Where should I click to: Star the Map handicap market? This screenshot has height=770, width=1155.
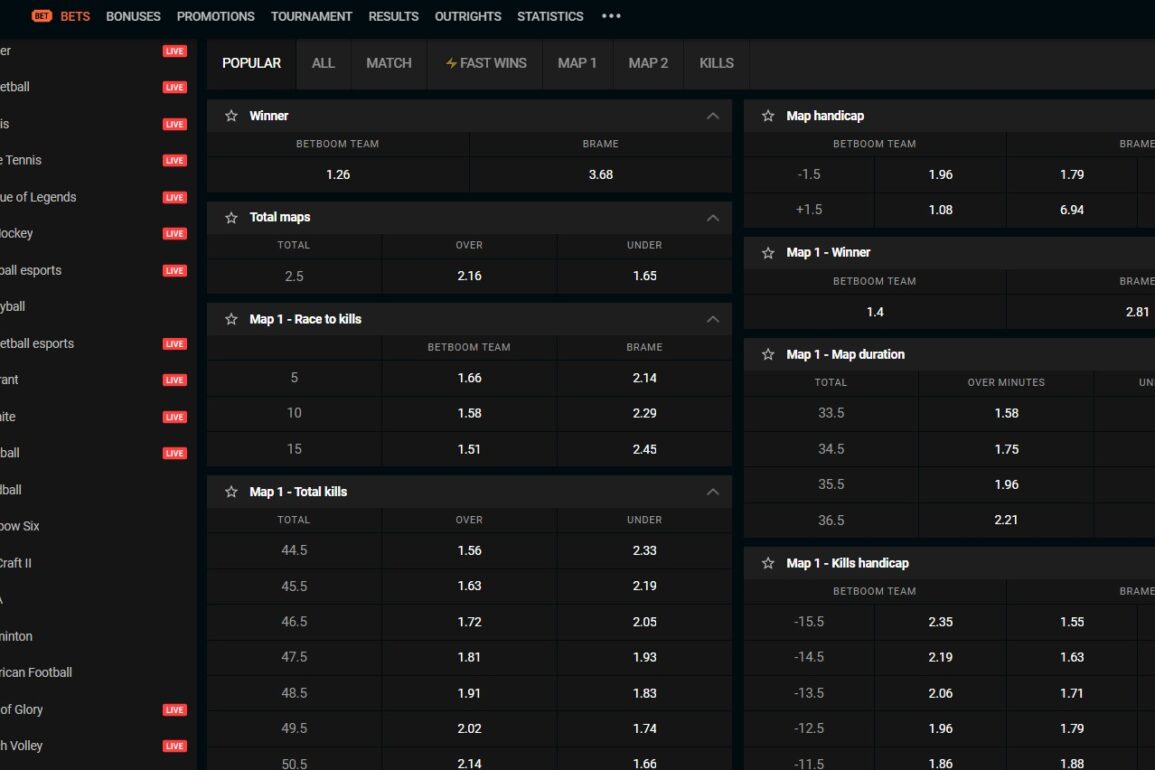point(768,116)
